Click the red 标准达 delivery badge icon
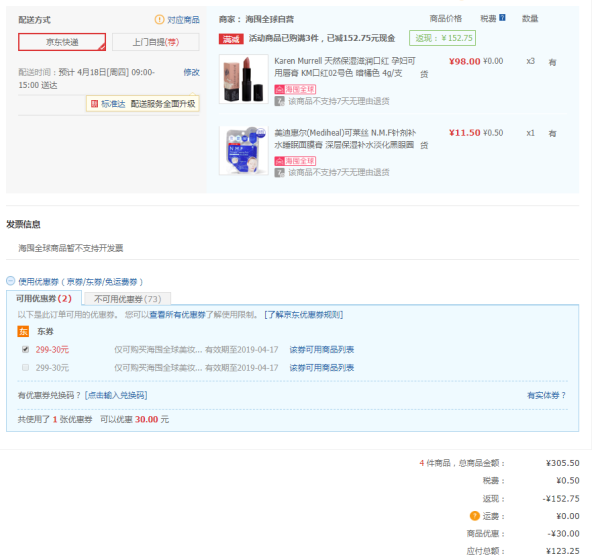Viewport: 600px width, 560px height. [94, 104]
